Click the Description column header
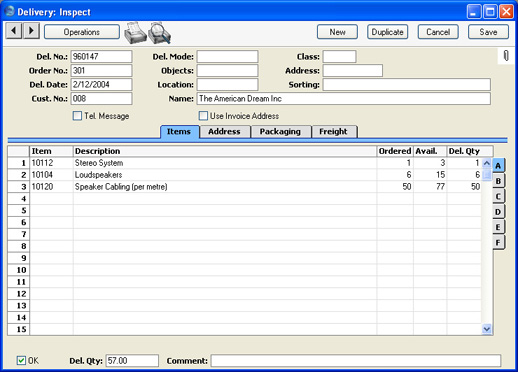Viewport: 518px width, 372px height. pos(225,151)
